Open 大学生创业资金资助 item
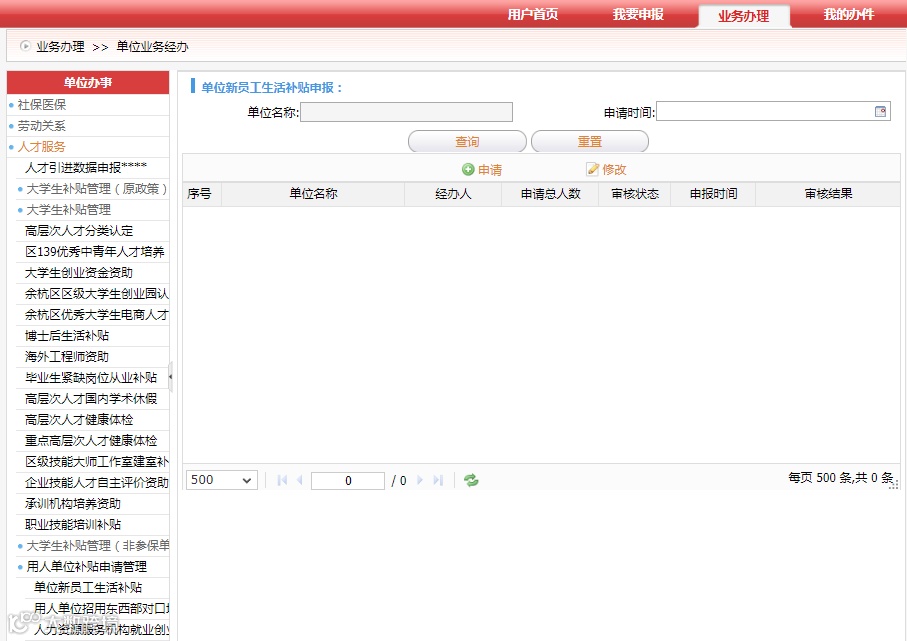The image size is (907, 641). 79,272
